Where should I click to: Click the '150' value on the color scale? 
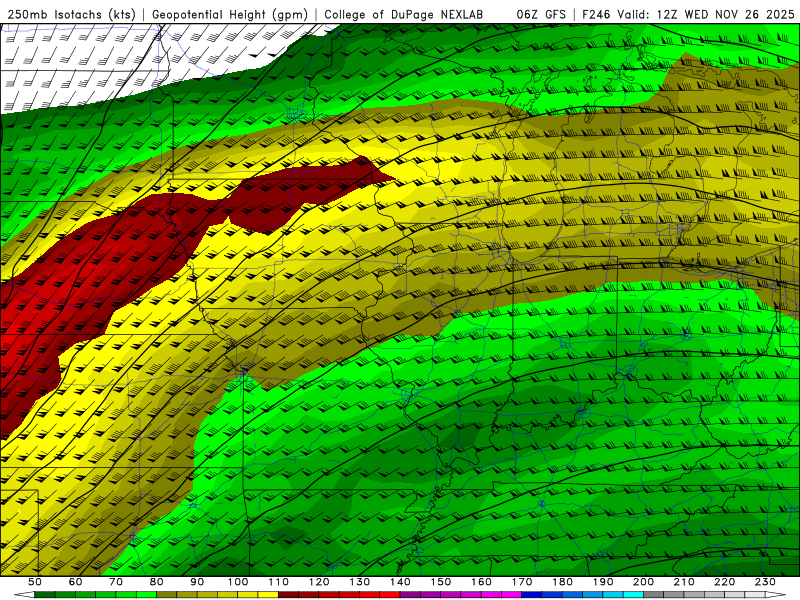[441, 582]
